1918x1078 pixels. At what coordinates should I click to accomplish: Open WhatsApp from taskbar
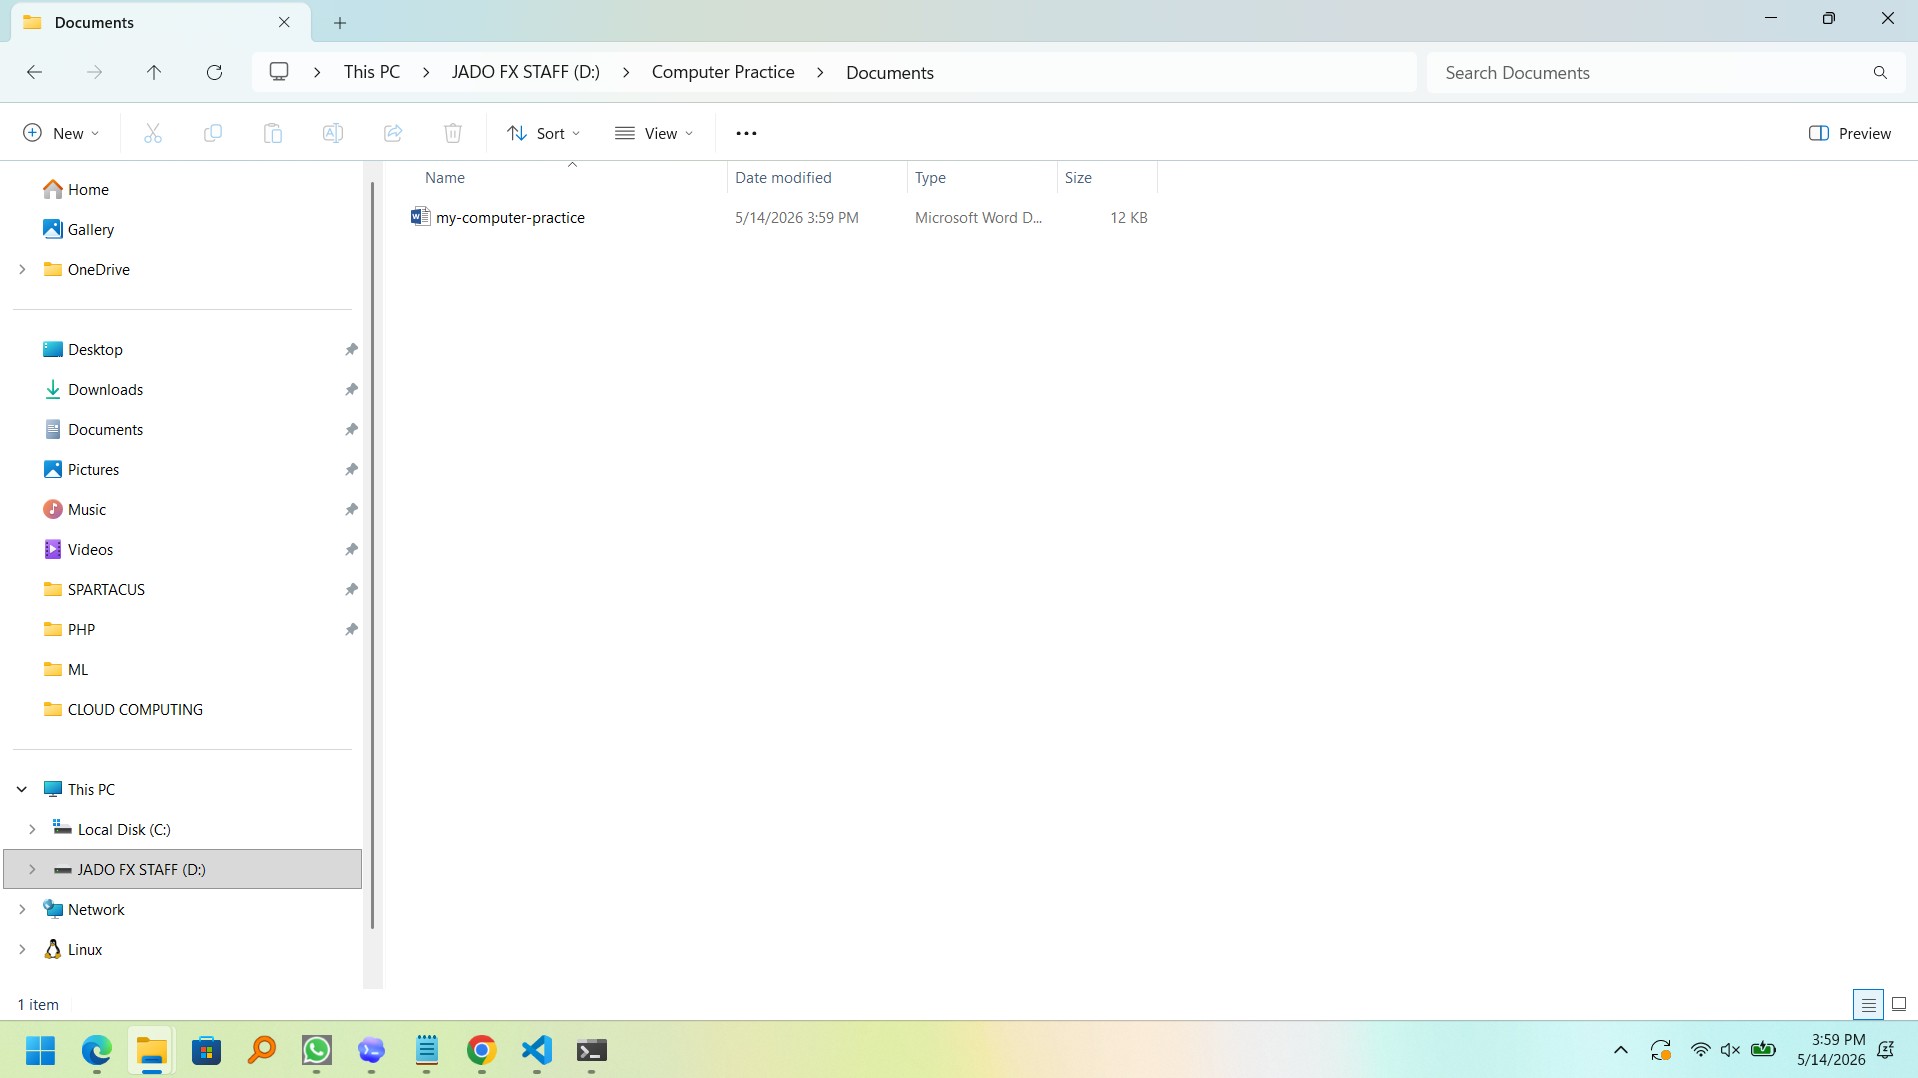pos(317,1051)
